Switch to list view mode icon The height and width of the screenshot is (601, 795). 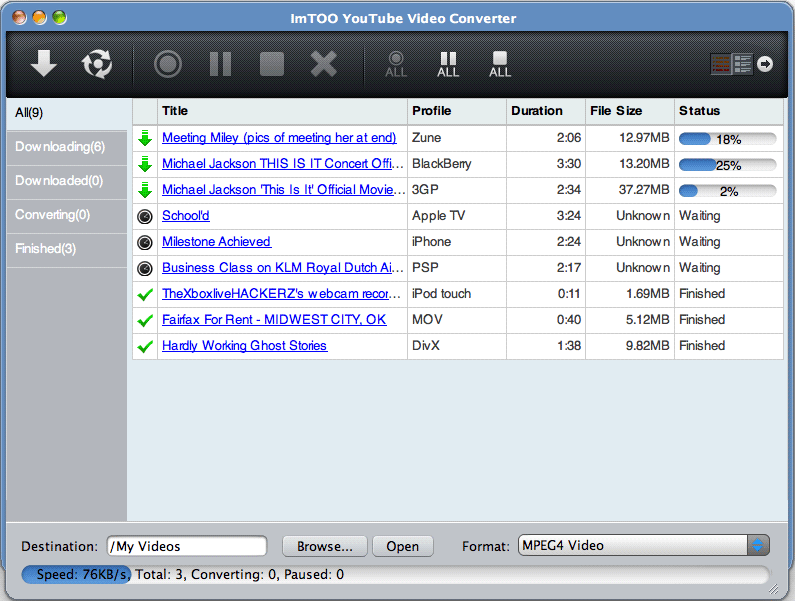[743, 64]
